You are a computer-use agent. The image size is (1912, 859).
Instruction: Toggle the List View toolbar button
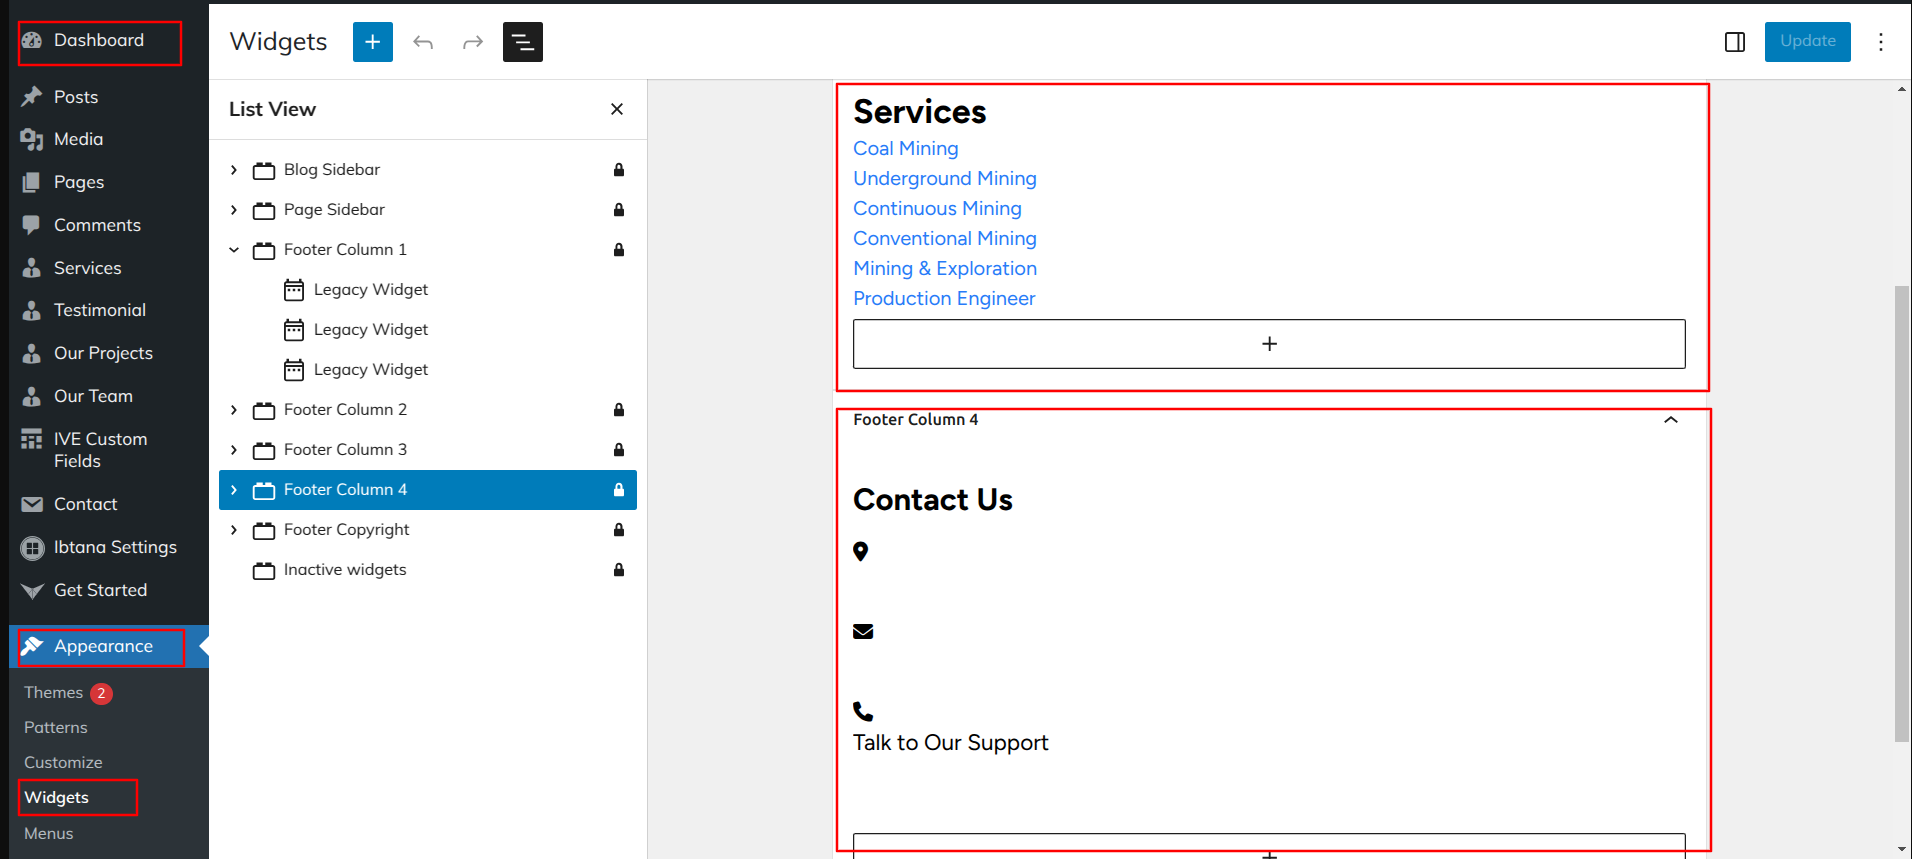[x=522, y=42]
